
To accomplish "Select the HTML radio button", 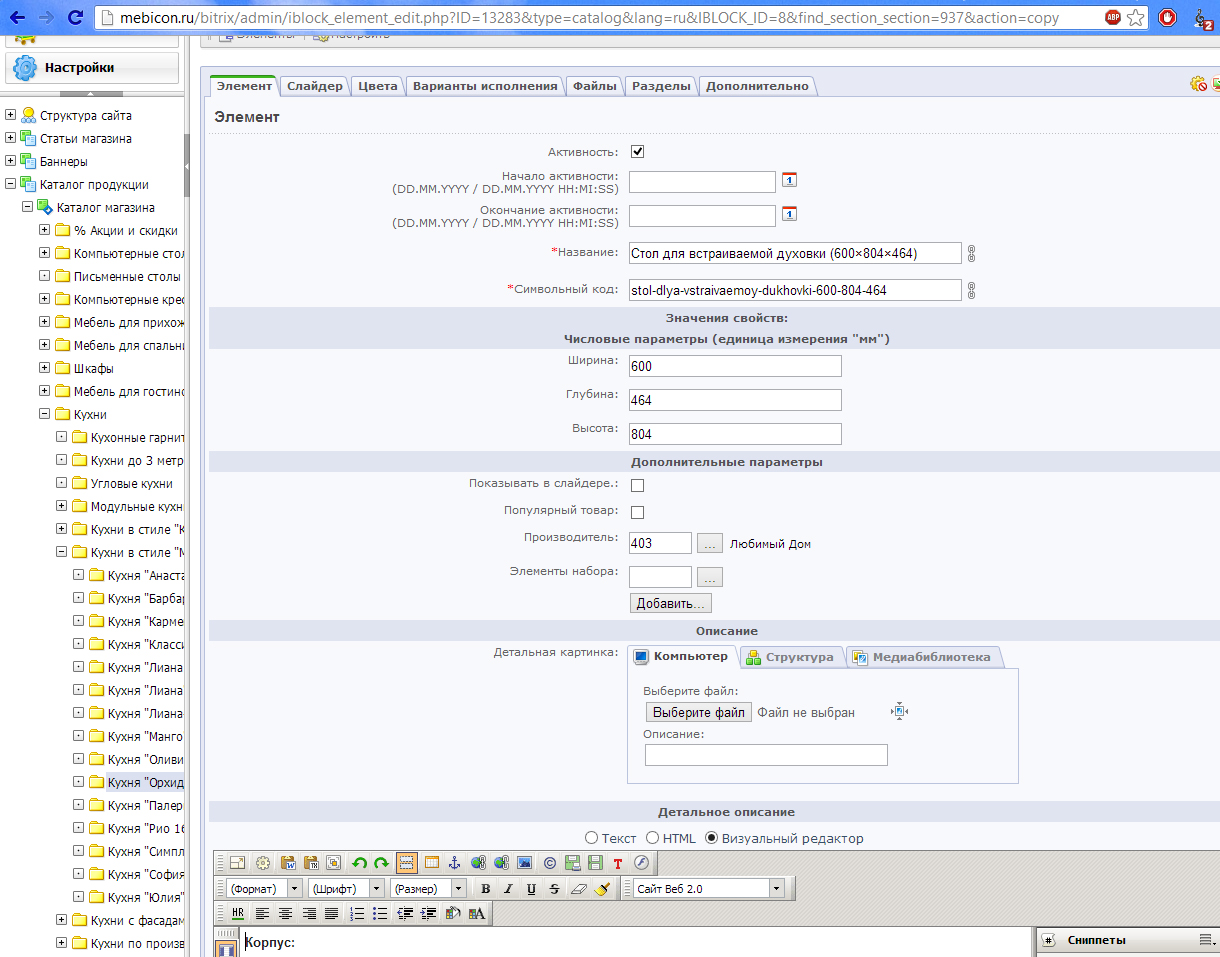I will click(x=652, y=838).
